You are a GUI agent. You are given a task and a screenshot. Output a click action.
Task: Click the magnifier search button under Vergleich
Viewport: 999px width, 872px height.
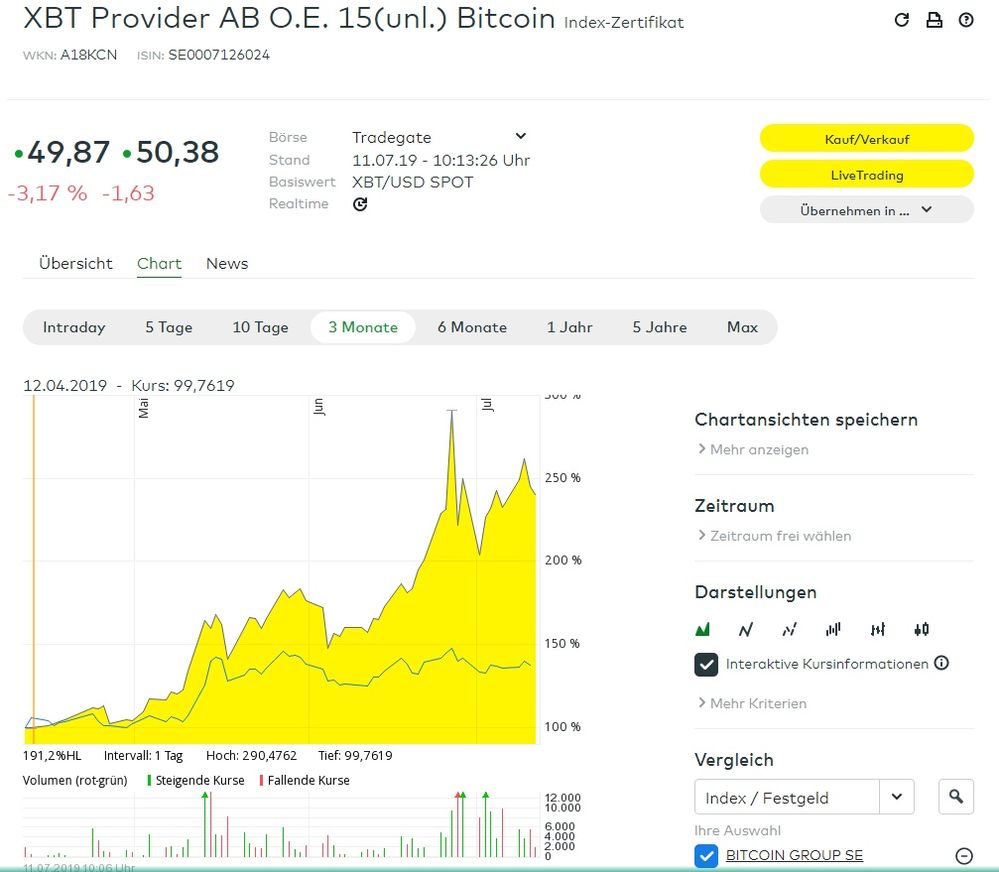[956, 797]
